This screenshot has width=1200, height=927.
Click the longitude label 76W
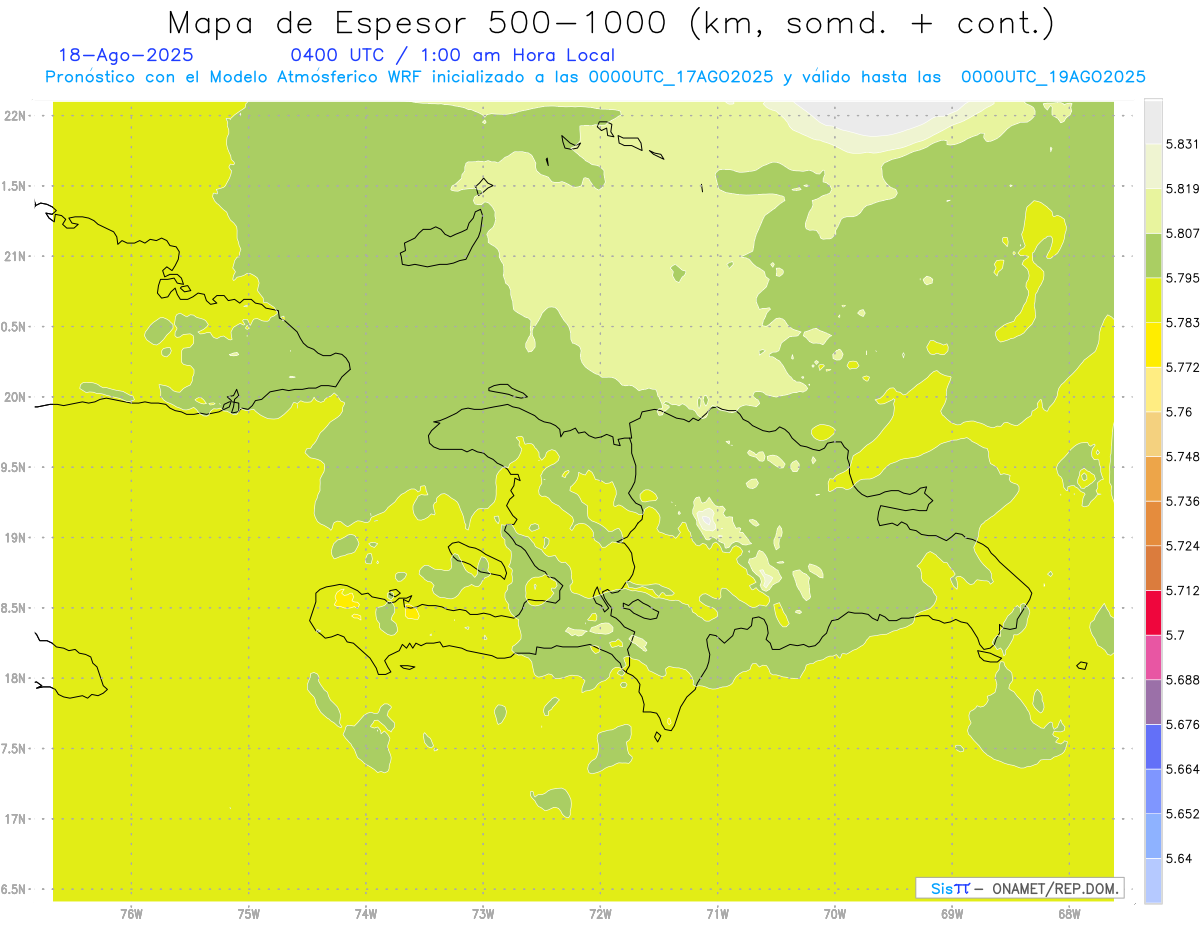coord(131,914)
